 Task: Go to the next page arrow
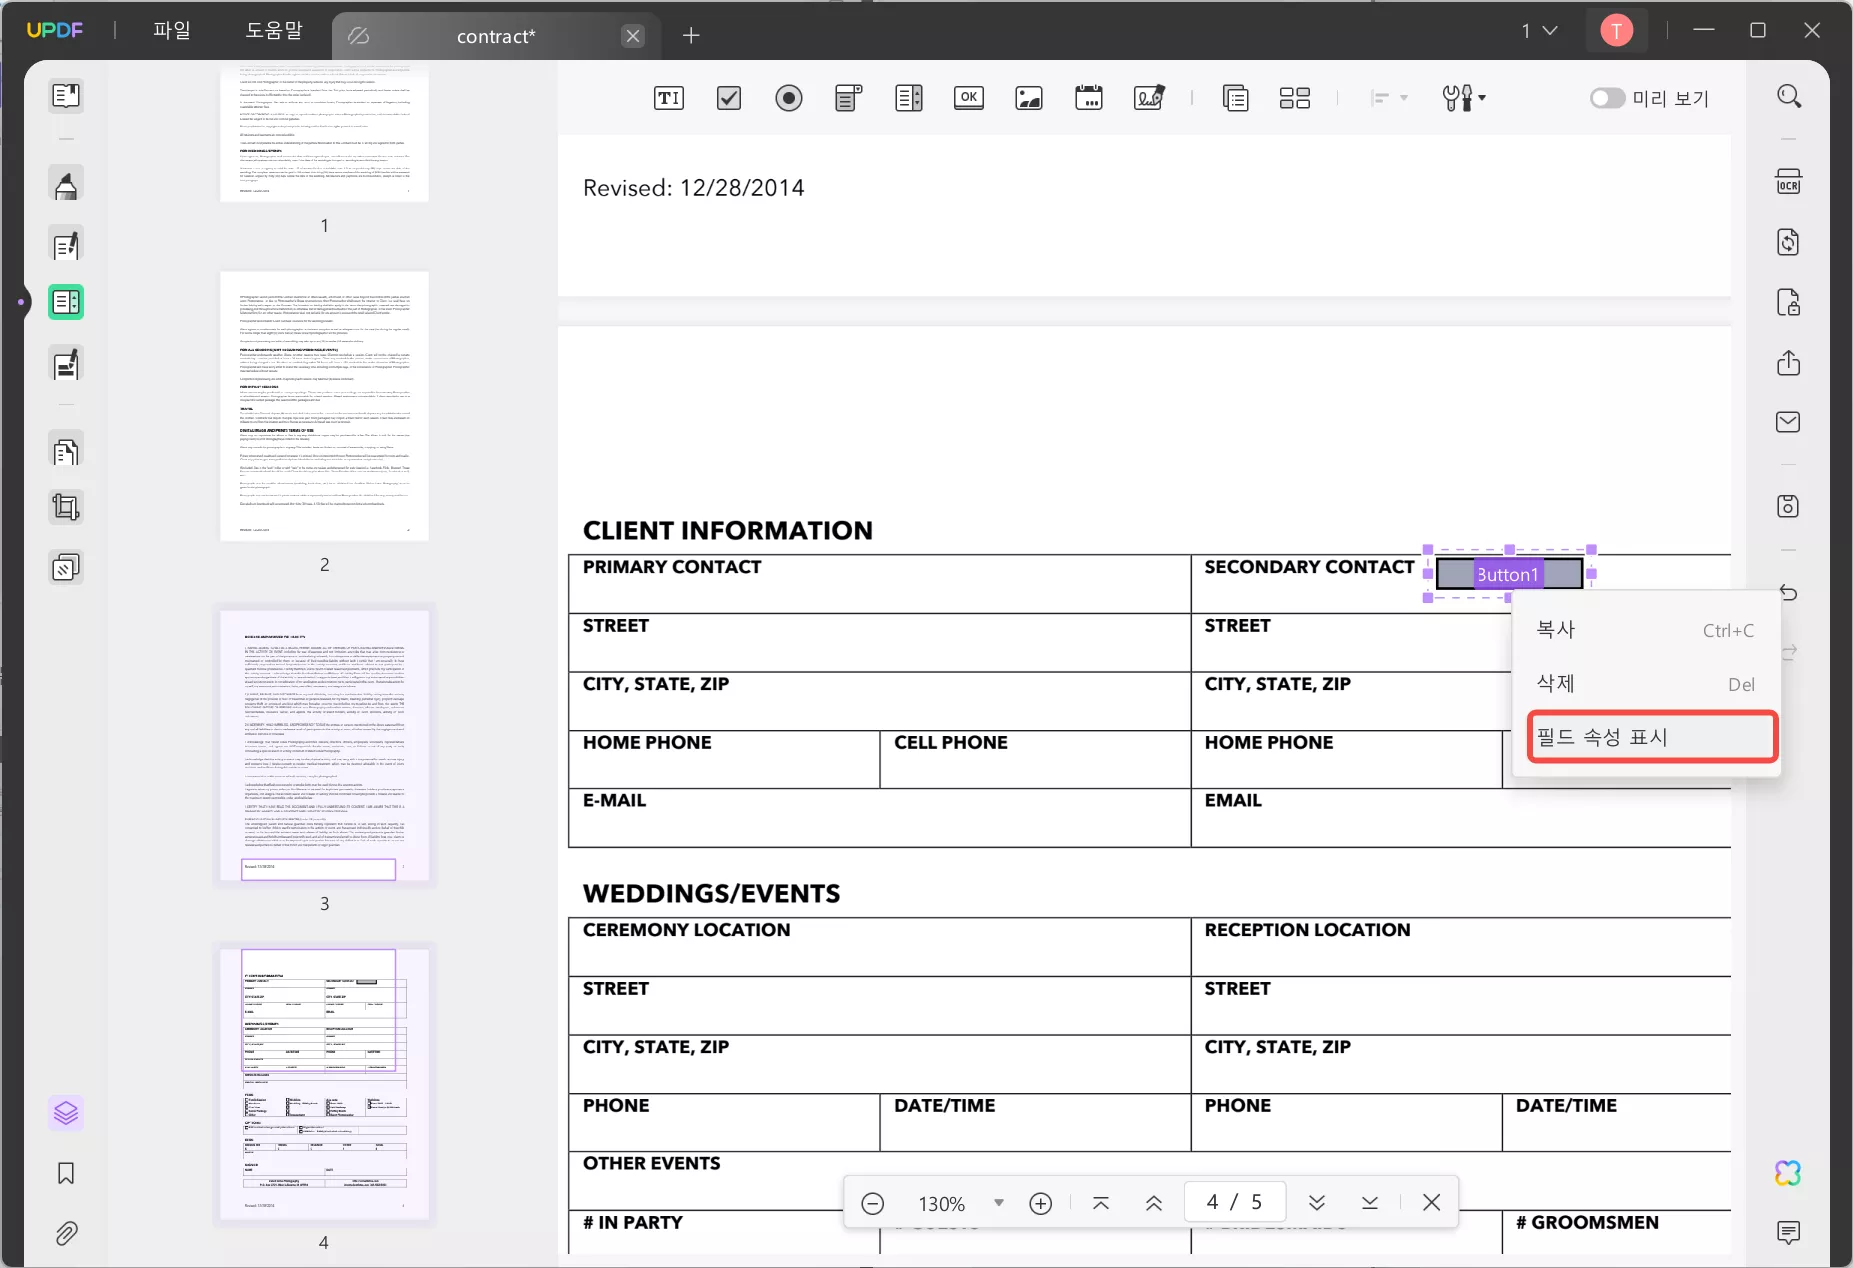(x=1317, y=1203)
